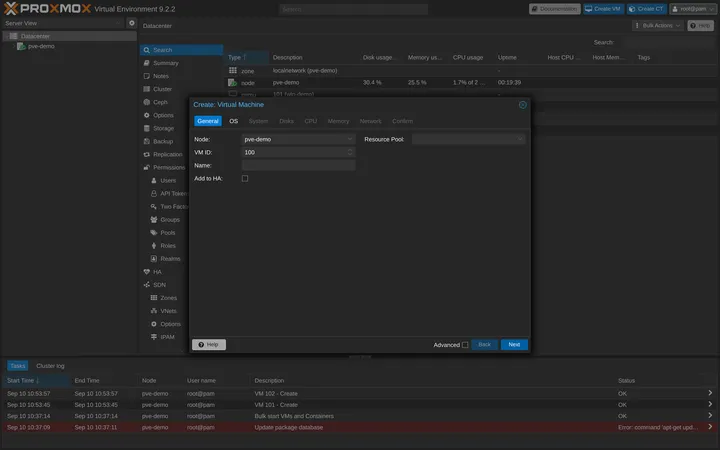Click into the VM Name field
The image size is (720, 450).
coord(298,165)
